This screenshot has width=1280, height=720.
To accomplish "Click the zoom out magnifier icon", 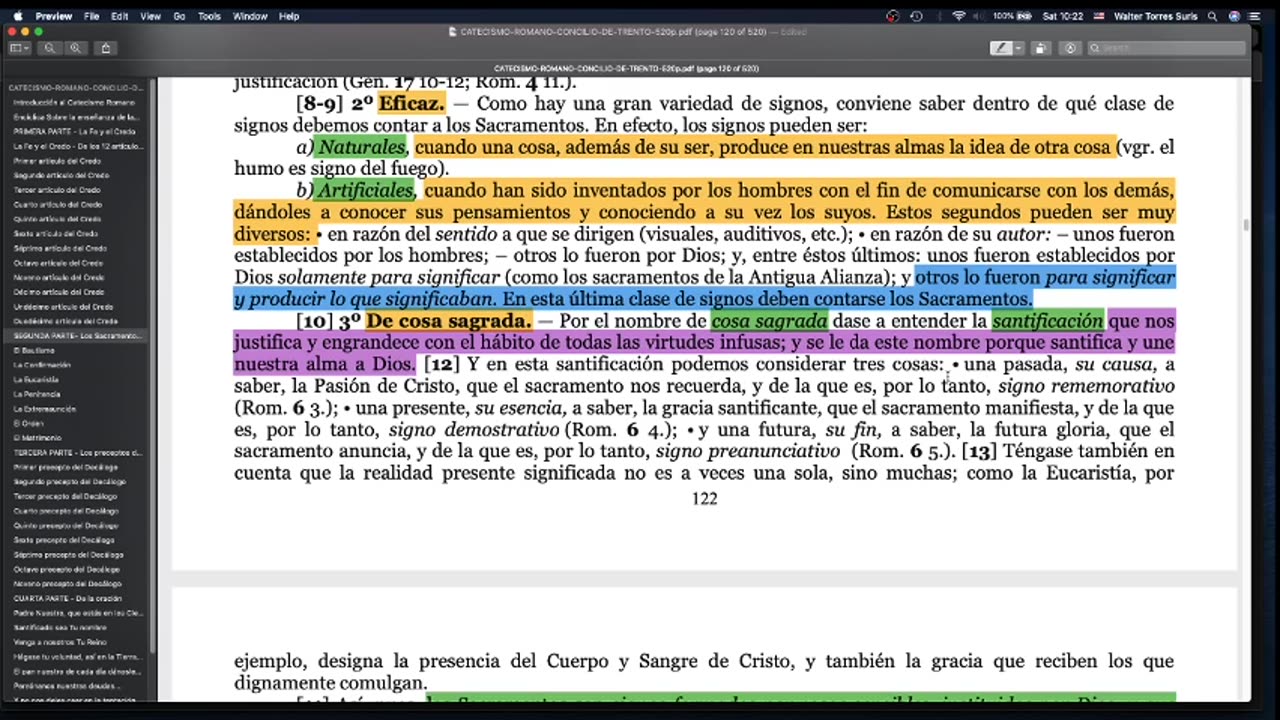I will [x=49, y=48].
